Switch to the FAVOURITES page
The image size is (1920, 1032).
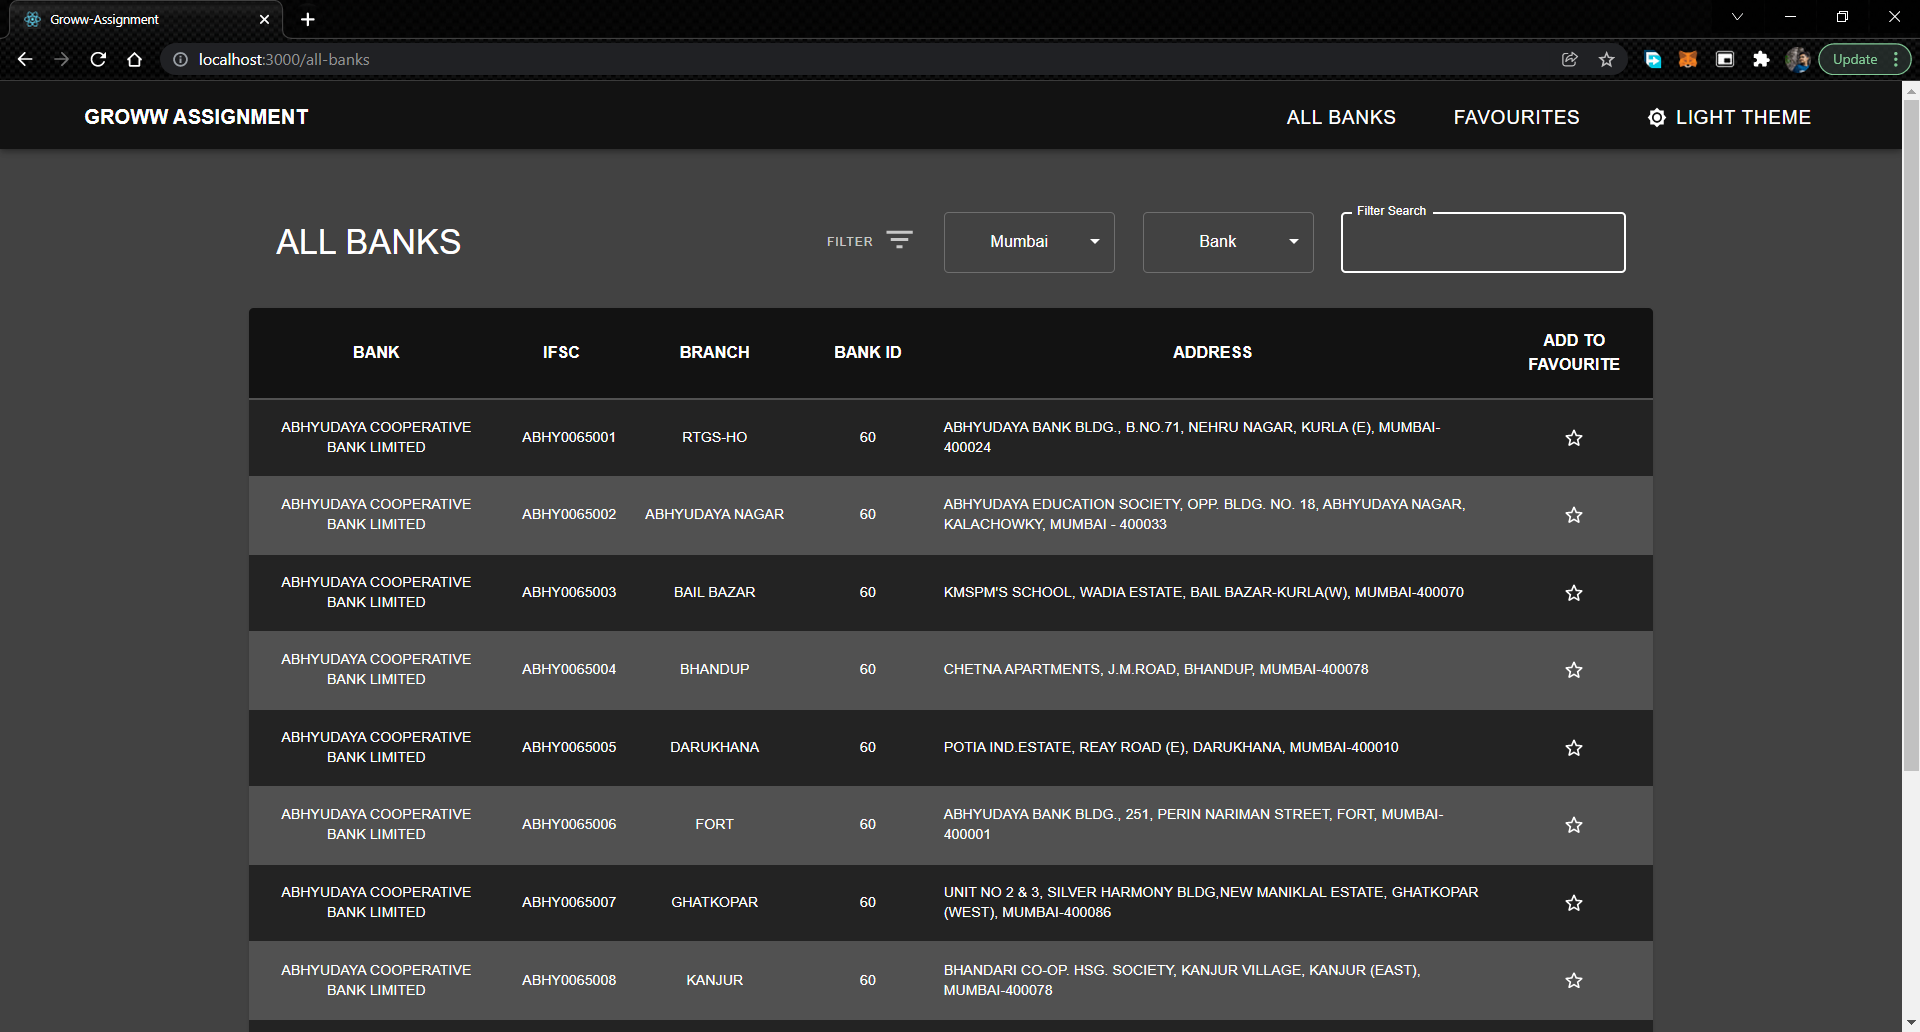coord(1516,117)
